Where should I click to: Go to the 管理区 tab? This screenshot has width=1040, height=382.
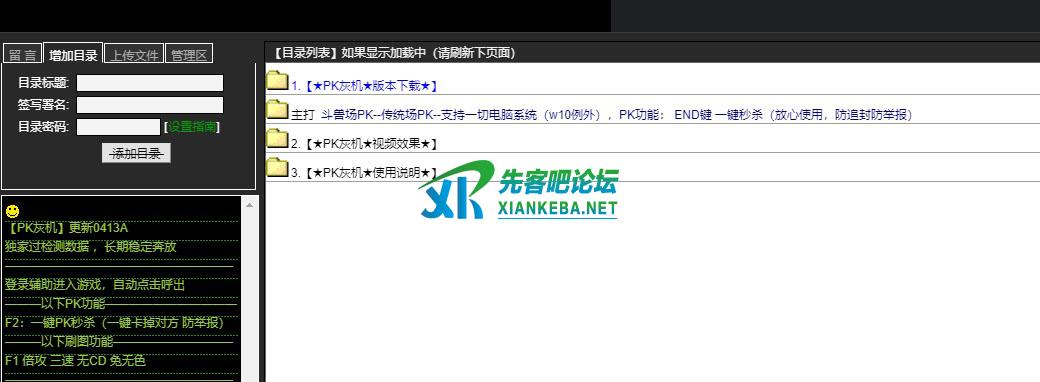click(188, 54)
